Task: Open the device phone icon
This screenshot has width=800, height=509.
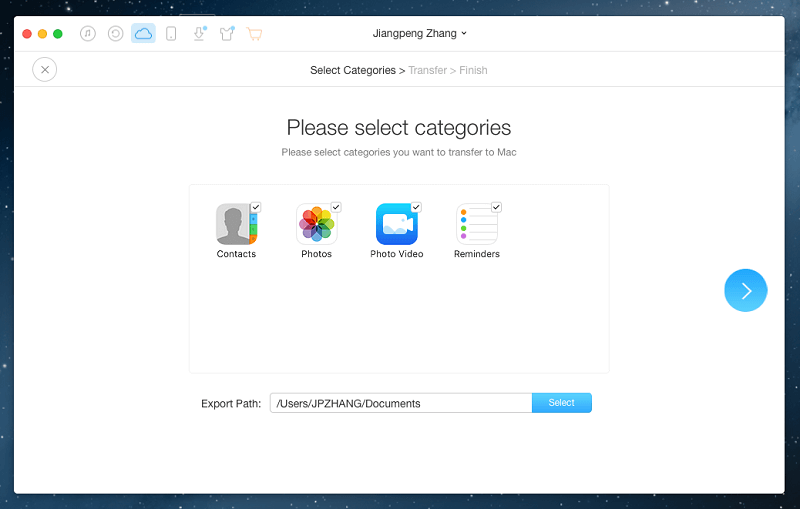Action: [171, 34]
